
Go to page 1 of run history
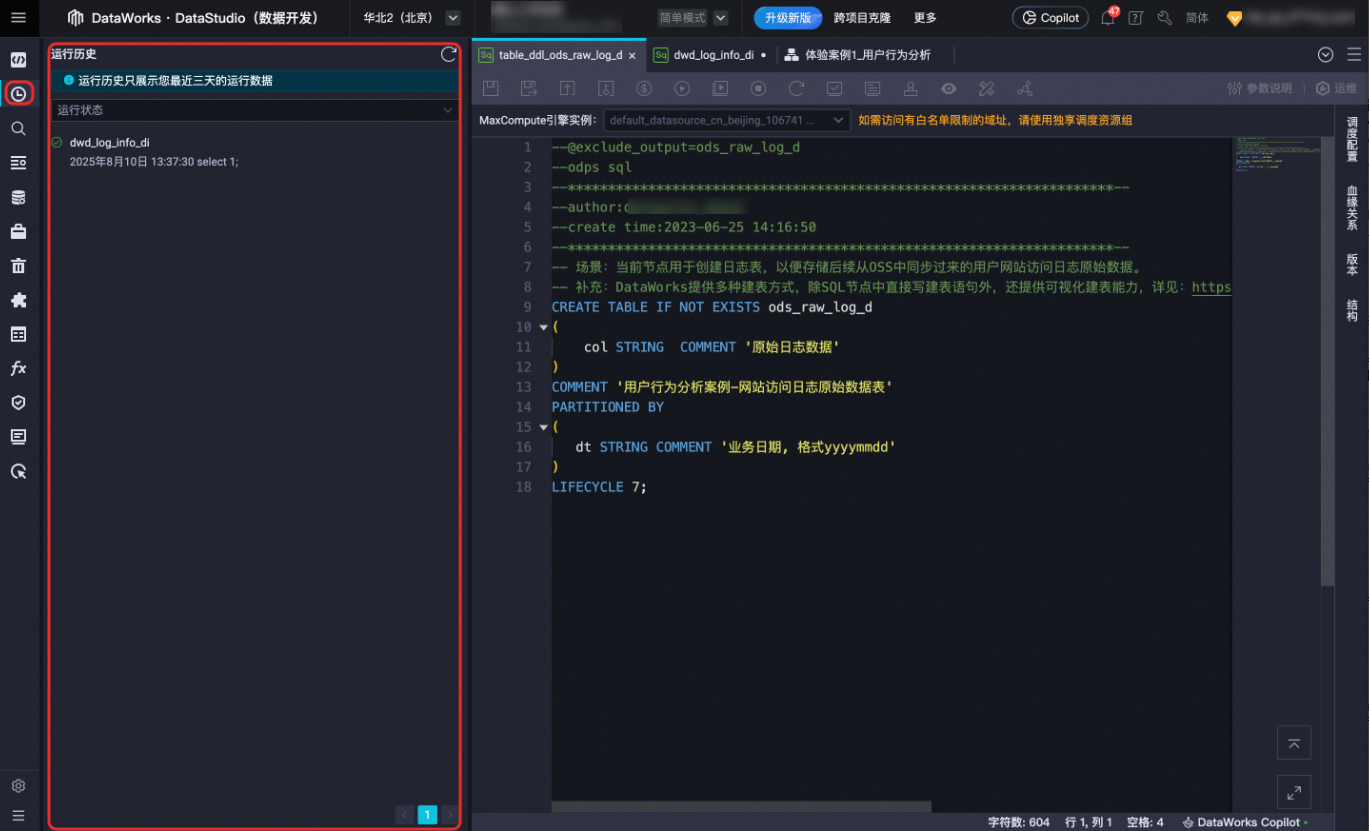click(427, 815)
